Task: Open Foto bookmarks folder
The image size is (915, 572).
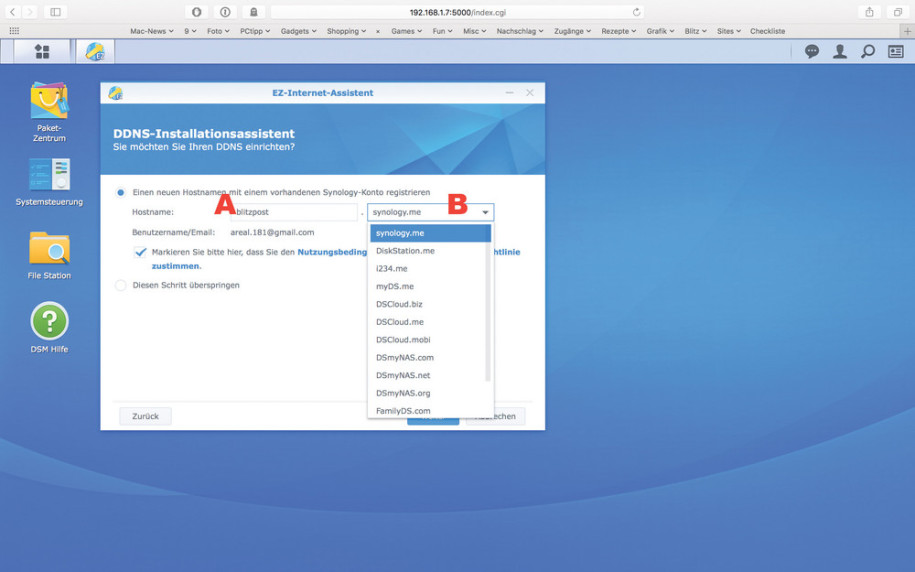Action: pyautogui.click(x=218, y=31)
